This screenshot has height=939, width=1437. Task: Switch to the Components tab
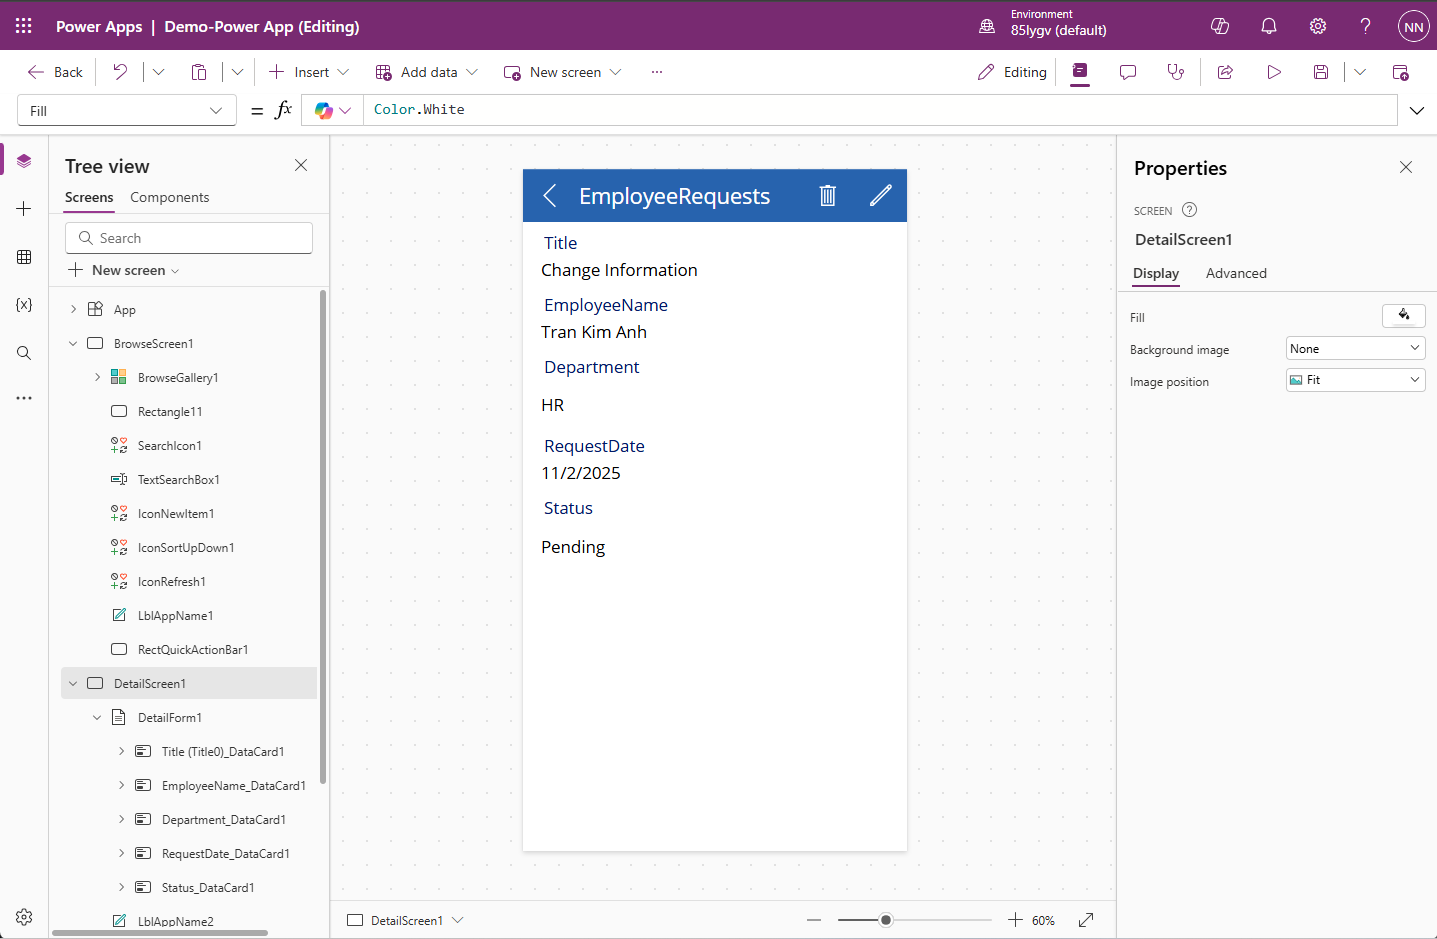coord(169,198)
